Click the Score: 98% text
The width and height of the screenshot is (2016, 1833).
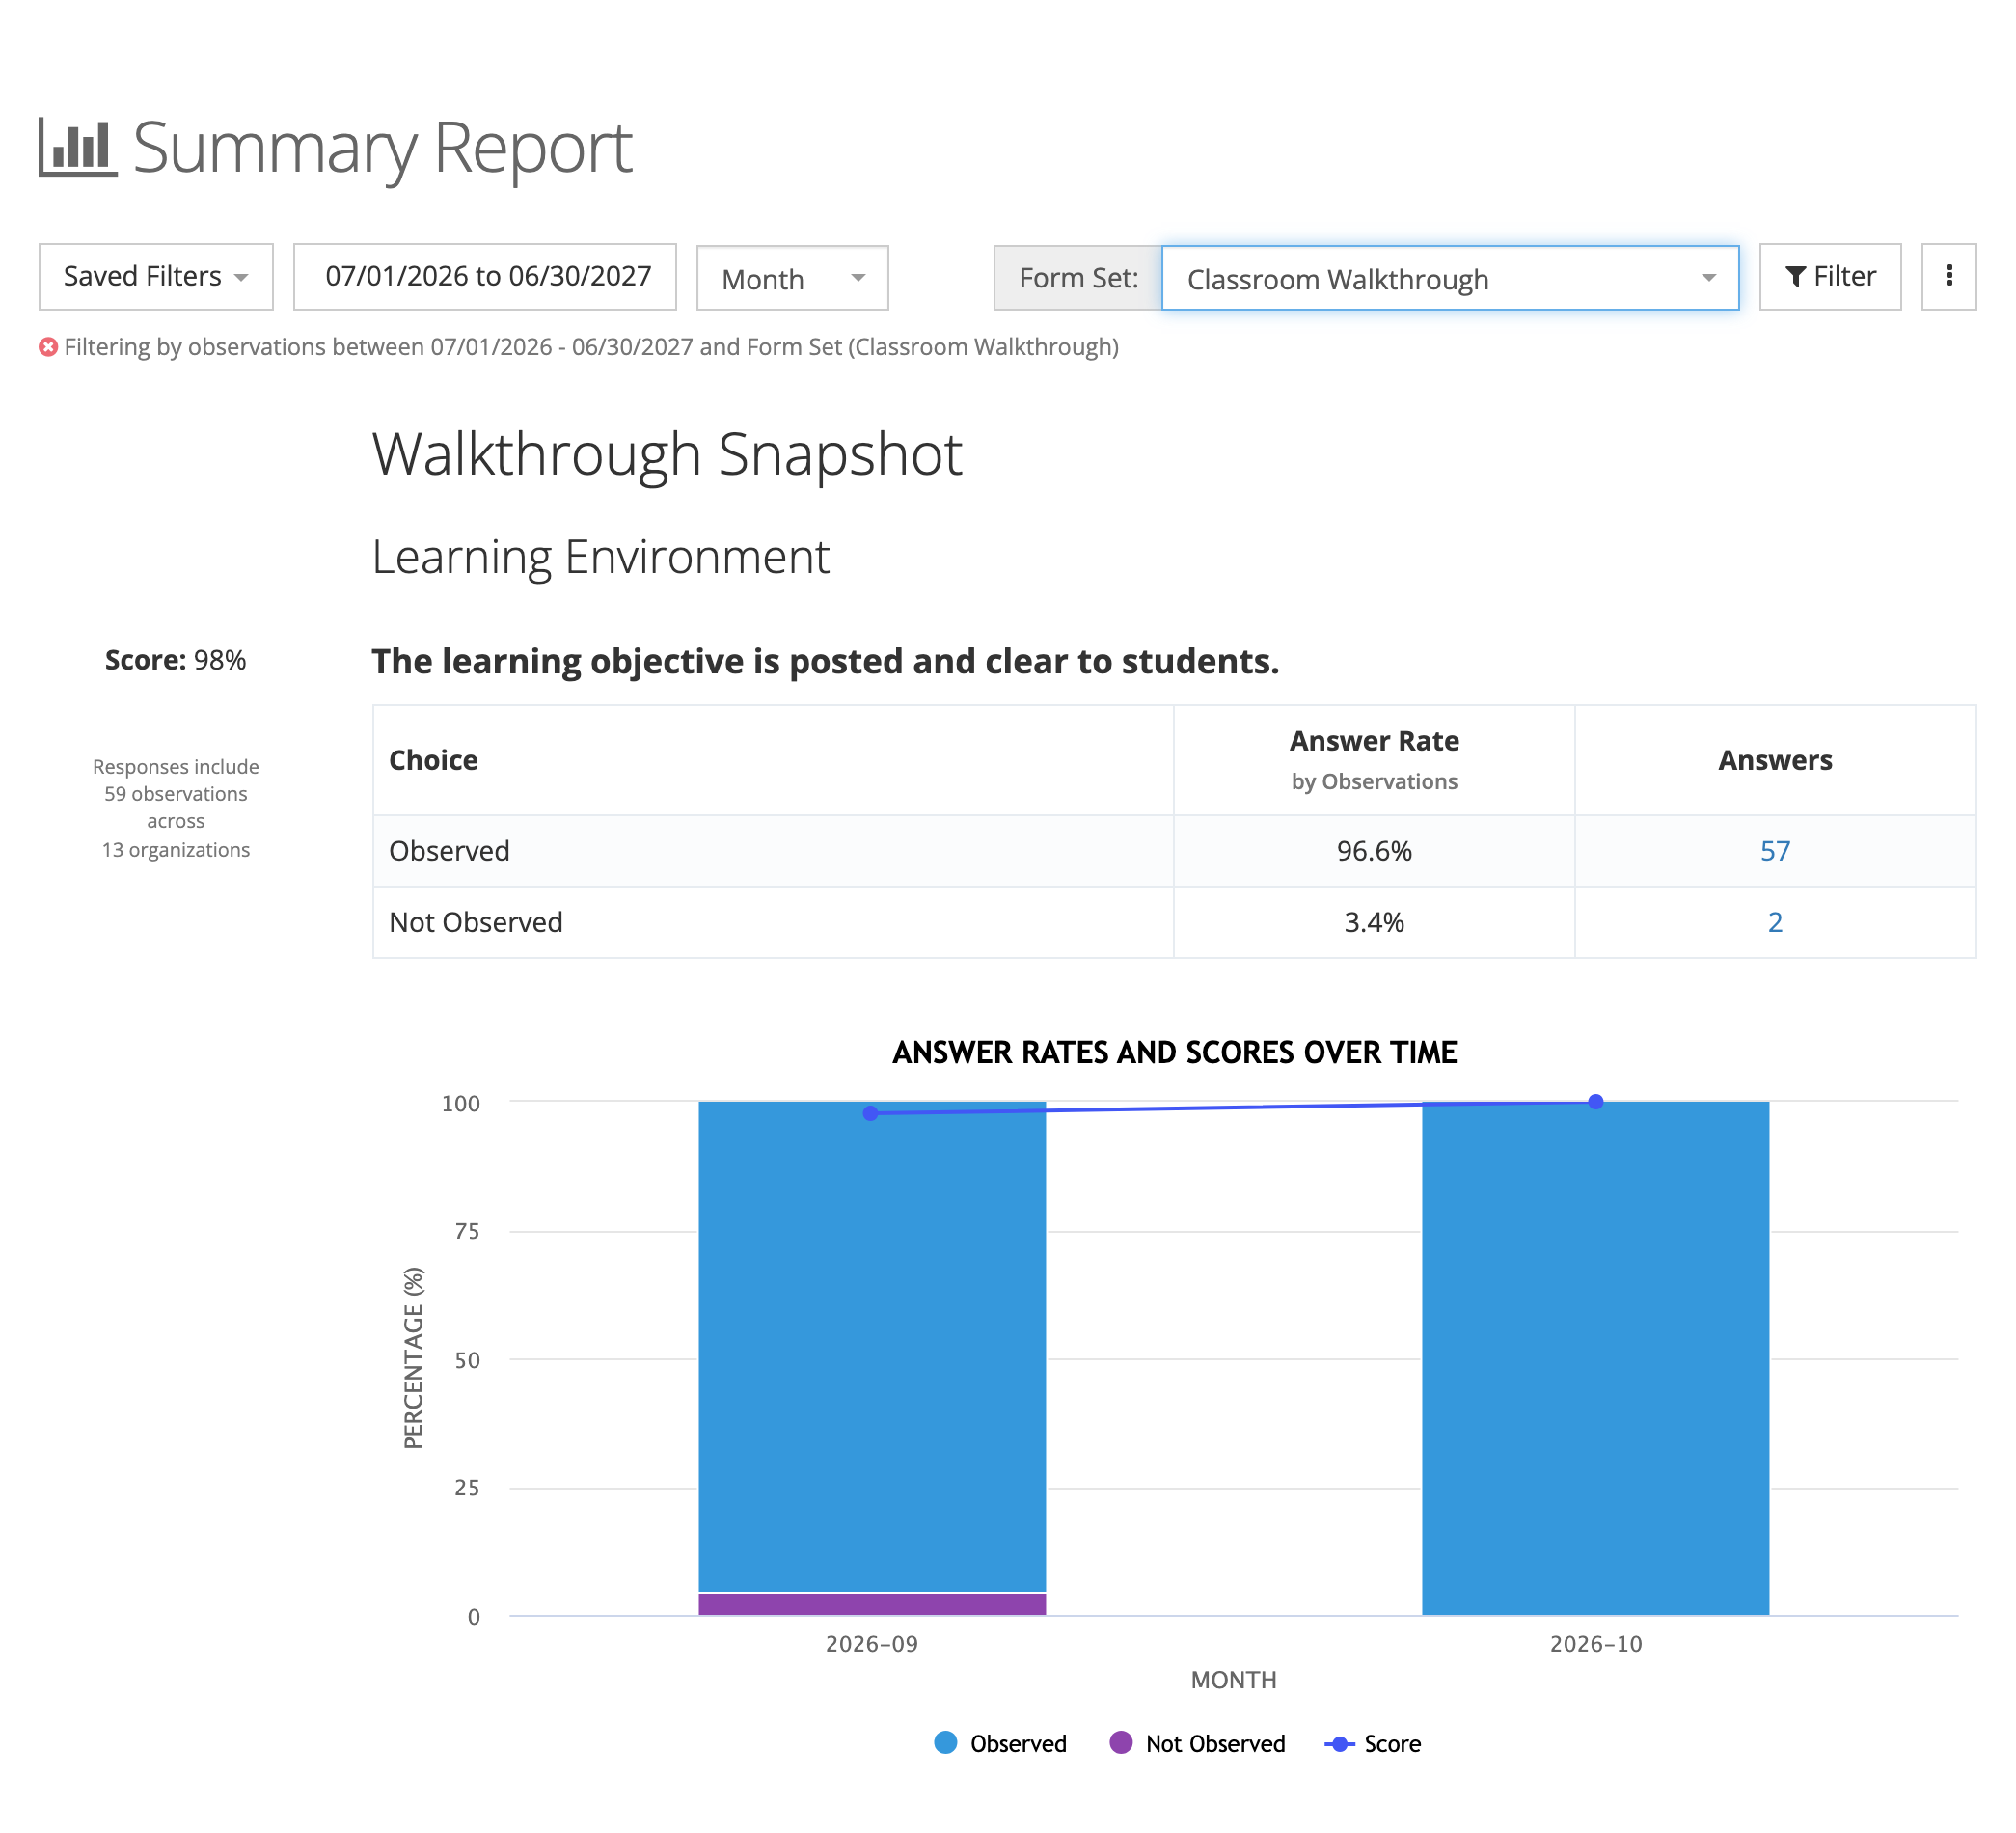click(176, 661)
